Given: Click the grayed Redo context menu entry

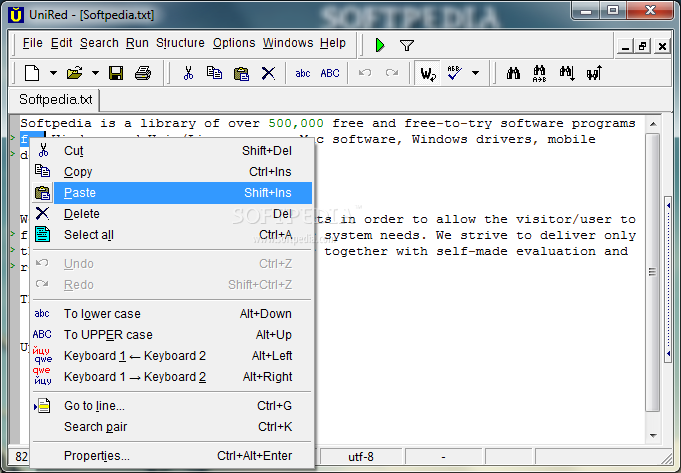Looking at the screenshot, I should tap(172, 284).
